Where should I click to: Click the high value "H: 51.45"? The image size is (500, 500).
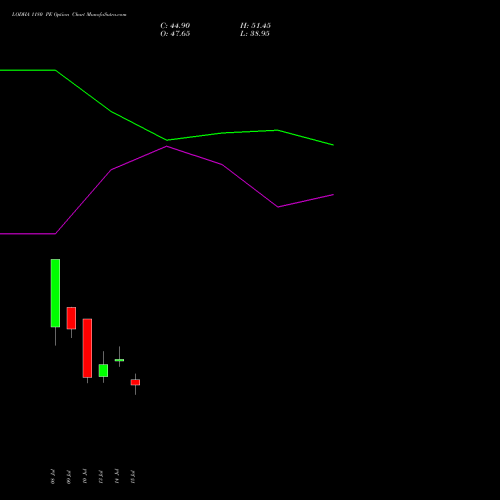coord(255,26)
